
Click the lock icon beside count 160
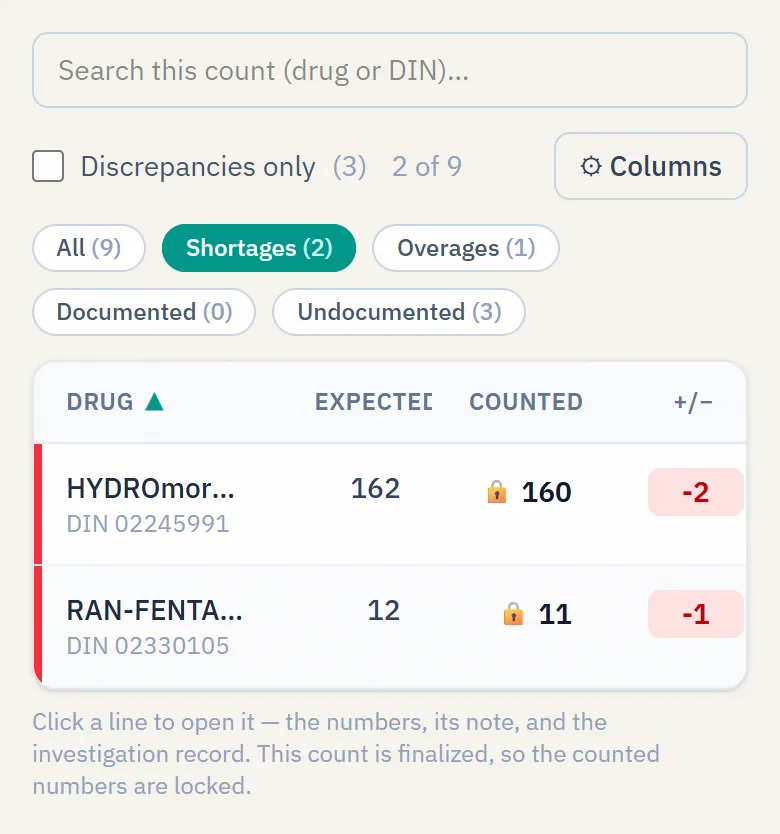[x=497, y=491]
